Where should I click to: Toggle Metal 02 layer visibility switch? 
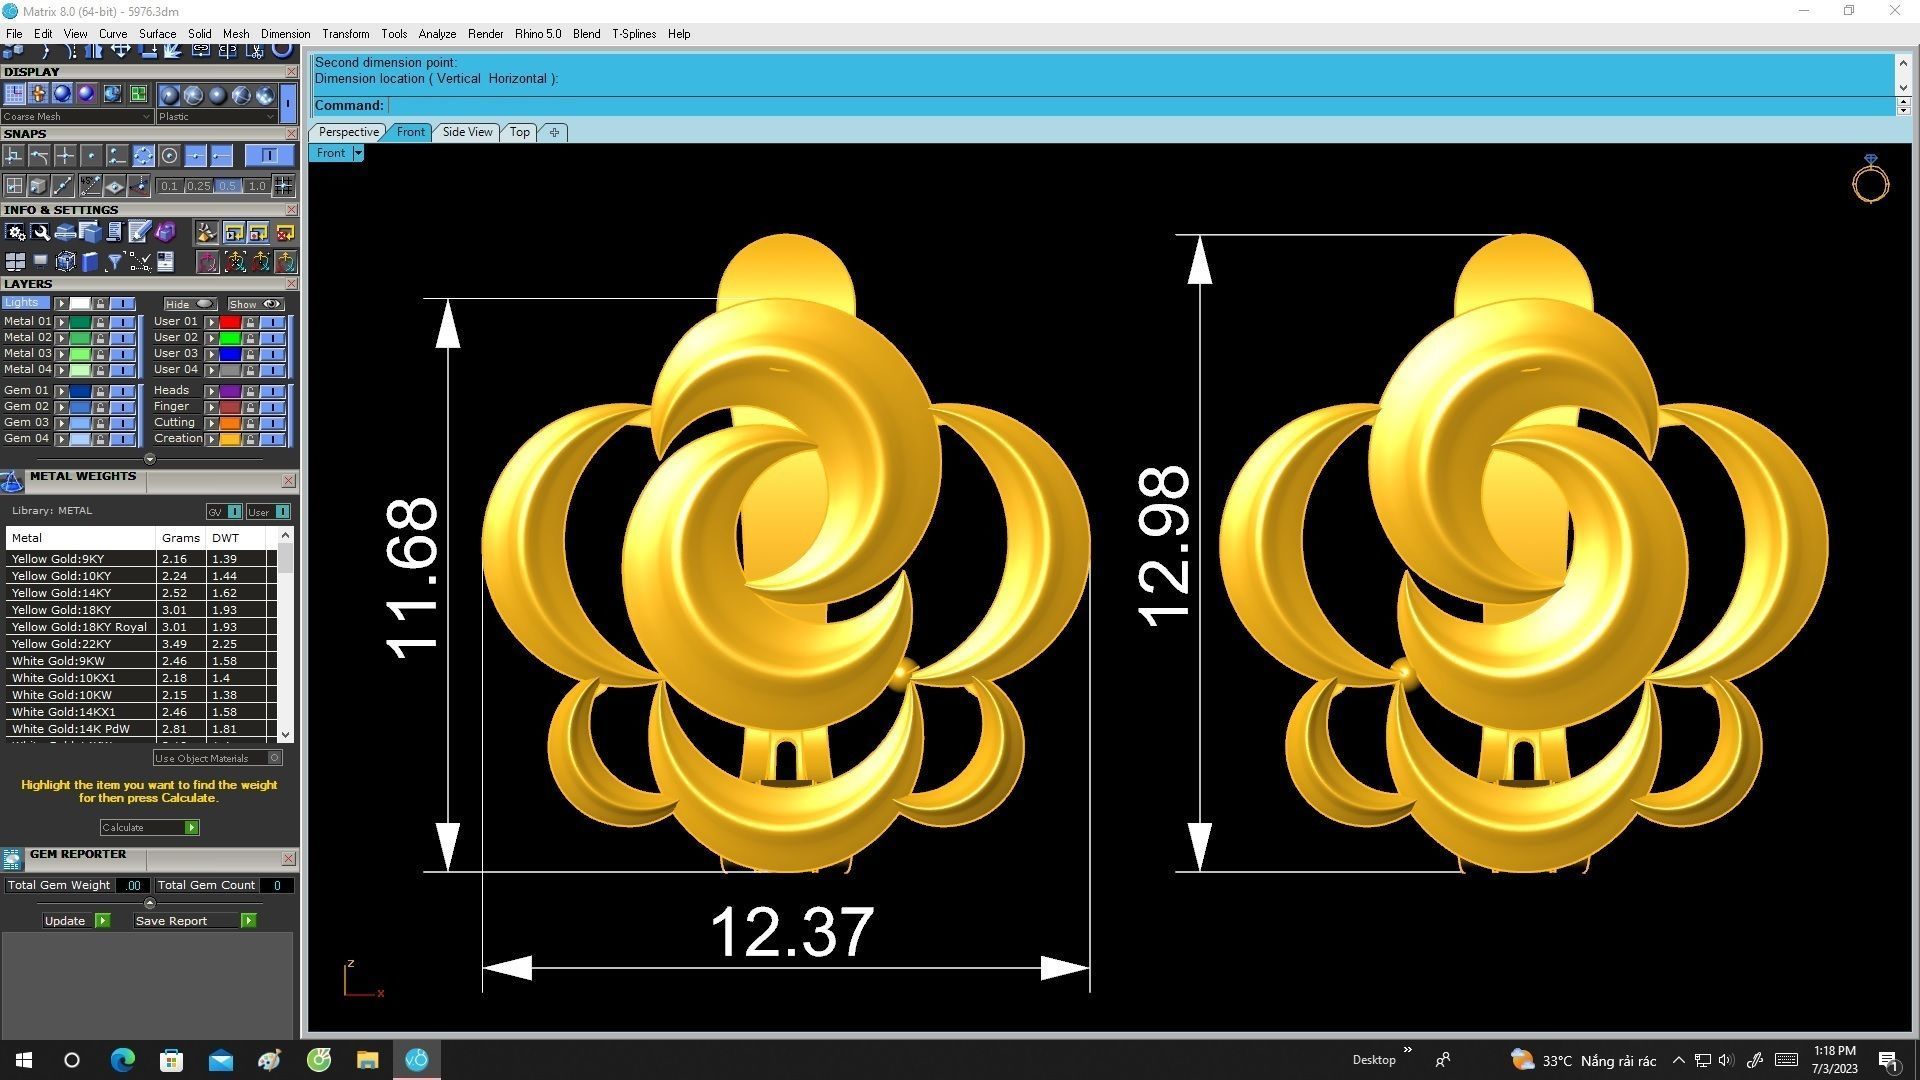[122, 338]
